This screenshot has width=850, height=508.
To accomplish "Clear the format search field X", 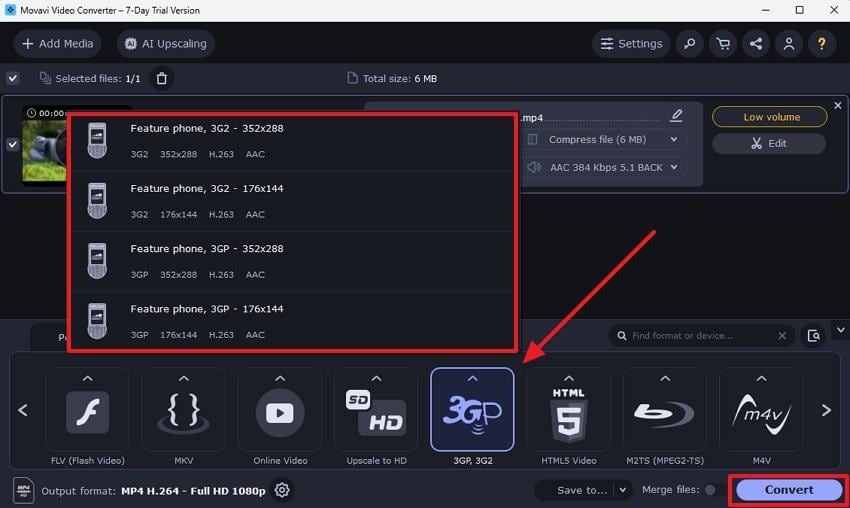I will pyautogui.click(x=782, y=336).
